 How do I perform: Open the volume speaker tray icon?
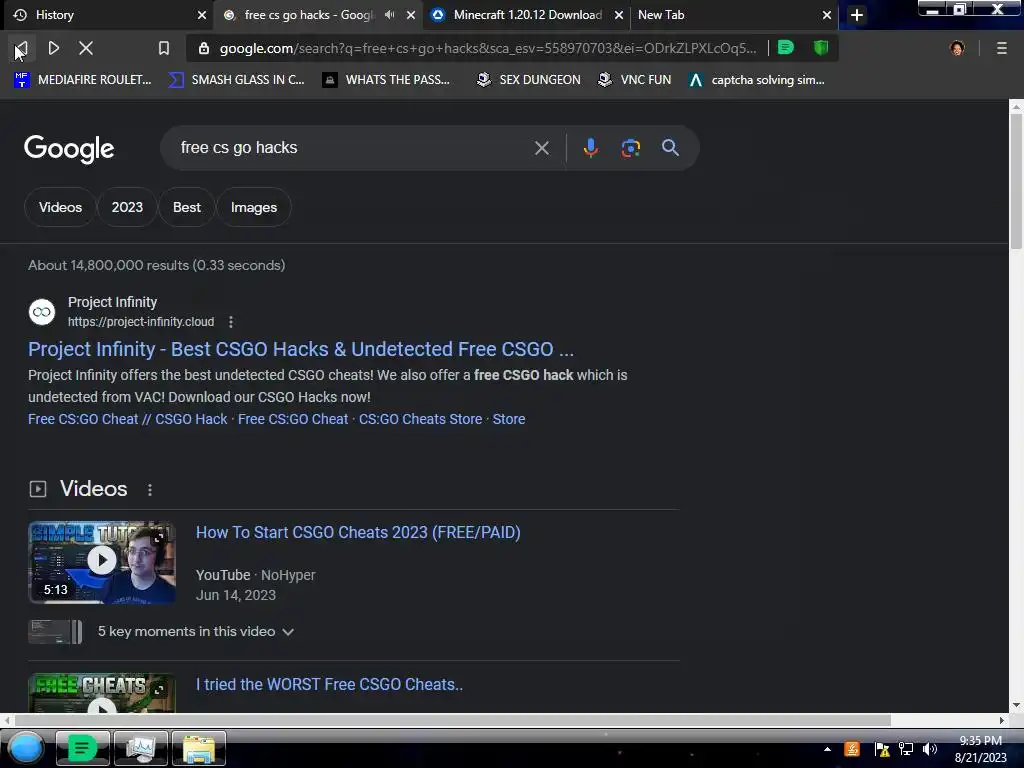point(929,749)
